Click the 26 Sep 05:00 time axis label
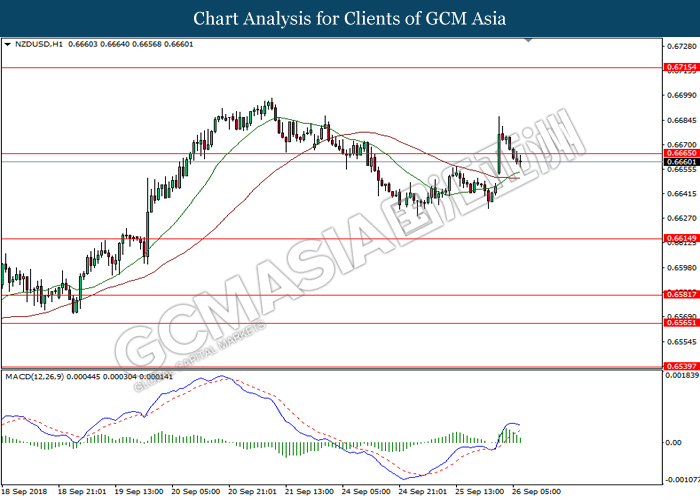Image resolution: width=700 pixels, height=500 pixels. coord(538,492)
